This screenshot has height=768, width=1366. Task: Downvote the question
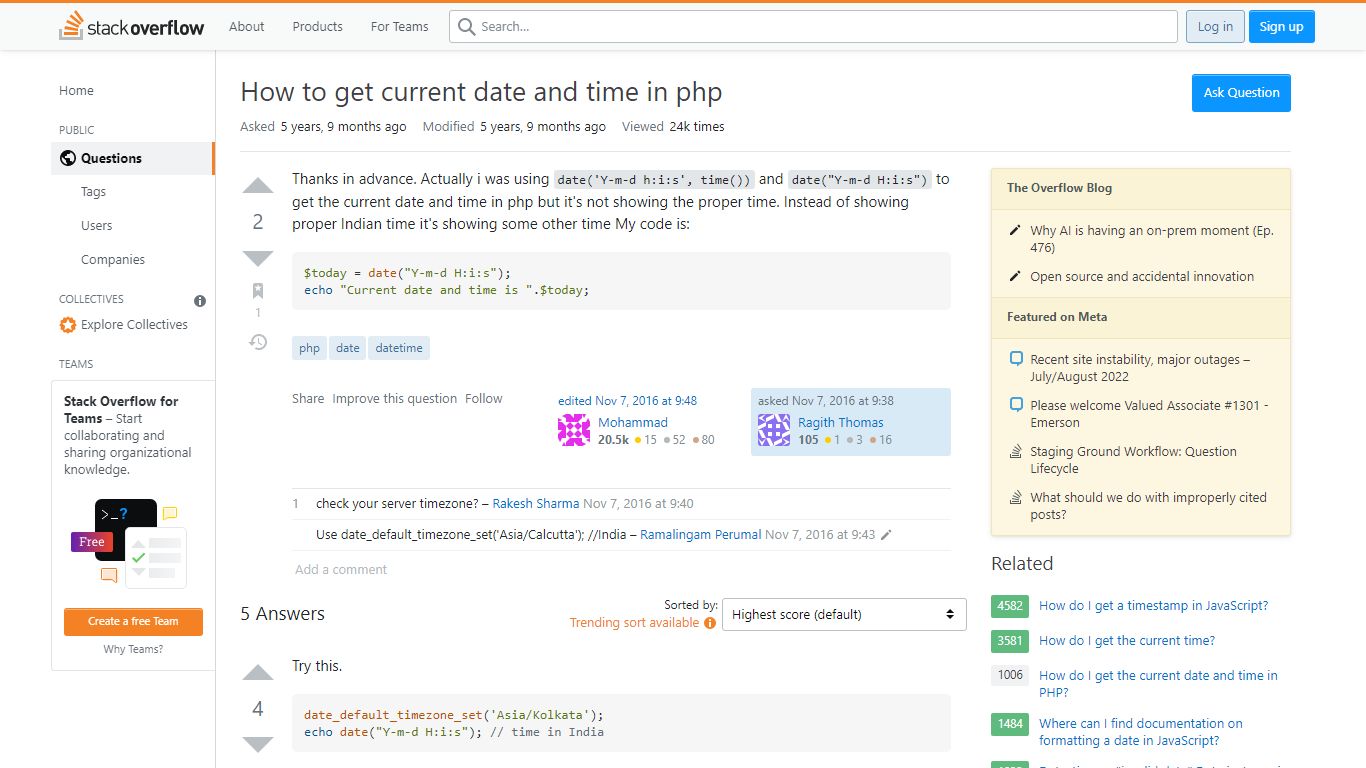tap(258, 258)
